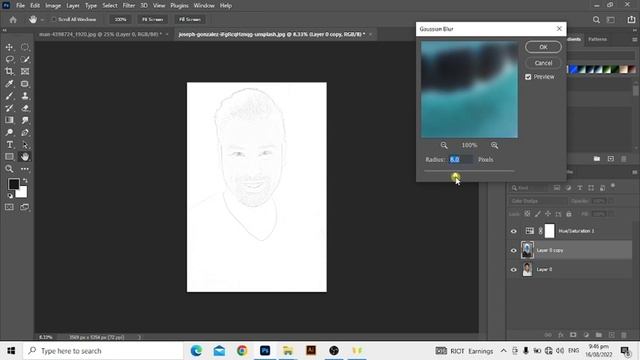This screenshot has height=360, width=640.
Task: Open the File menu
Action: 20,6
